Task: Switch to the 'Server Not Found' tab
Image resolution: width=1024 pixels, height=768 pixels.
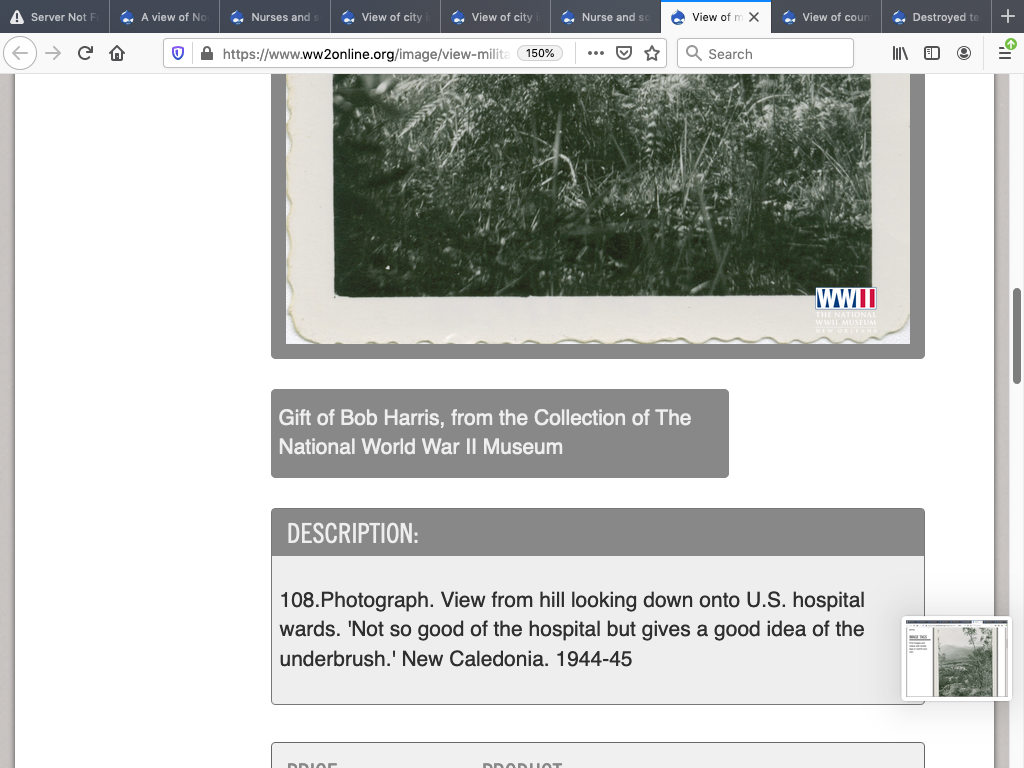Action: coord(55,17)
